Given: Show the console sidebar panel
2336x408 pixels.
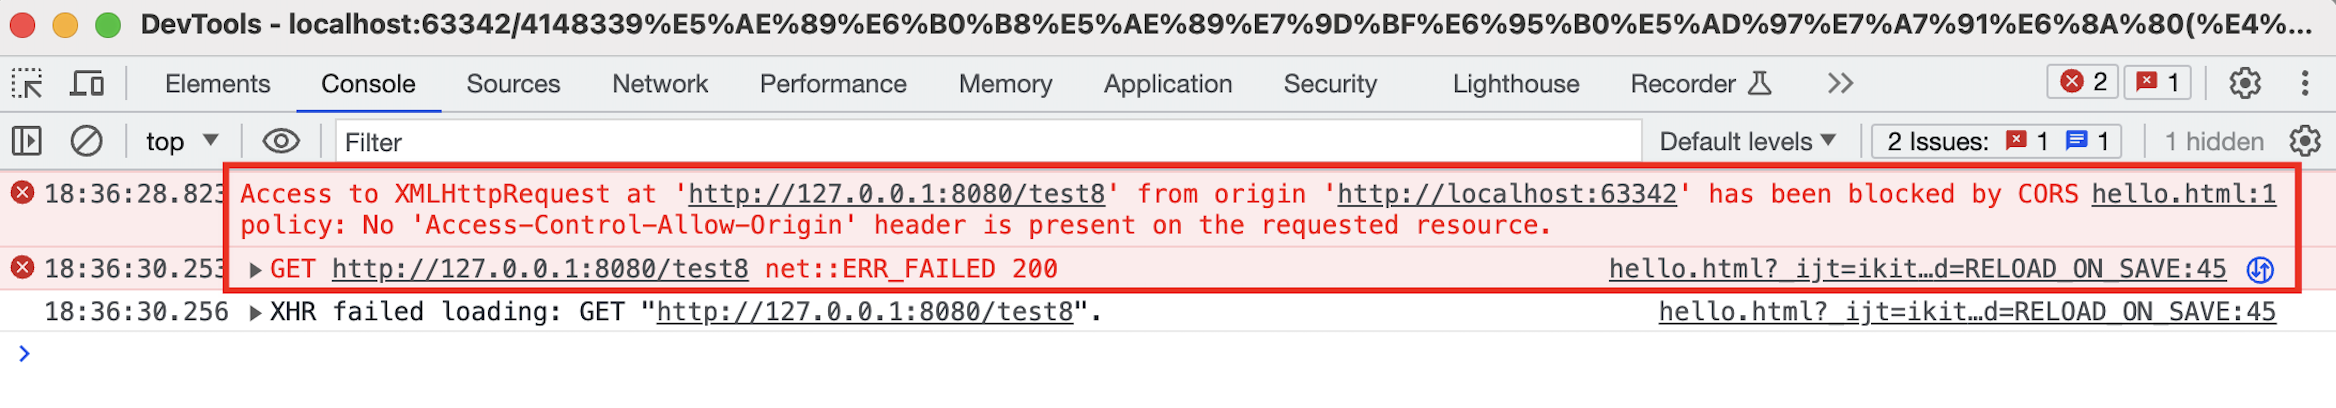Looking at the screenshot, I should point(27,142).
